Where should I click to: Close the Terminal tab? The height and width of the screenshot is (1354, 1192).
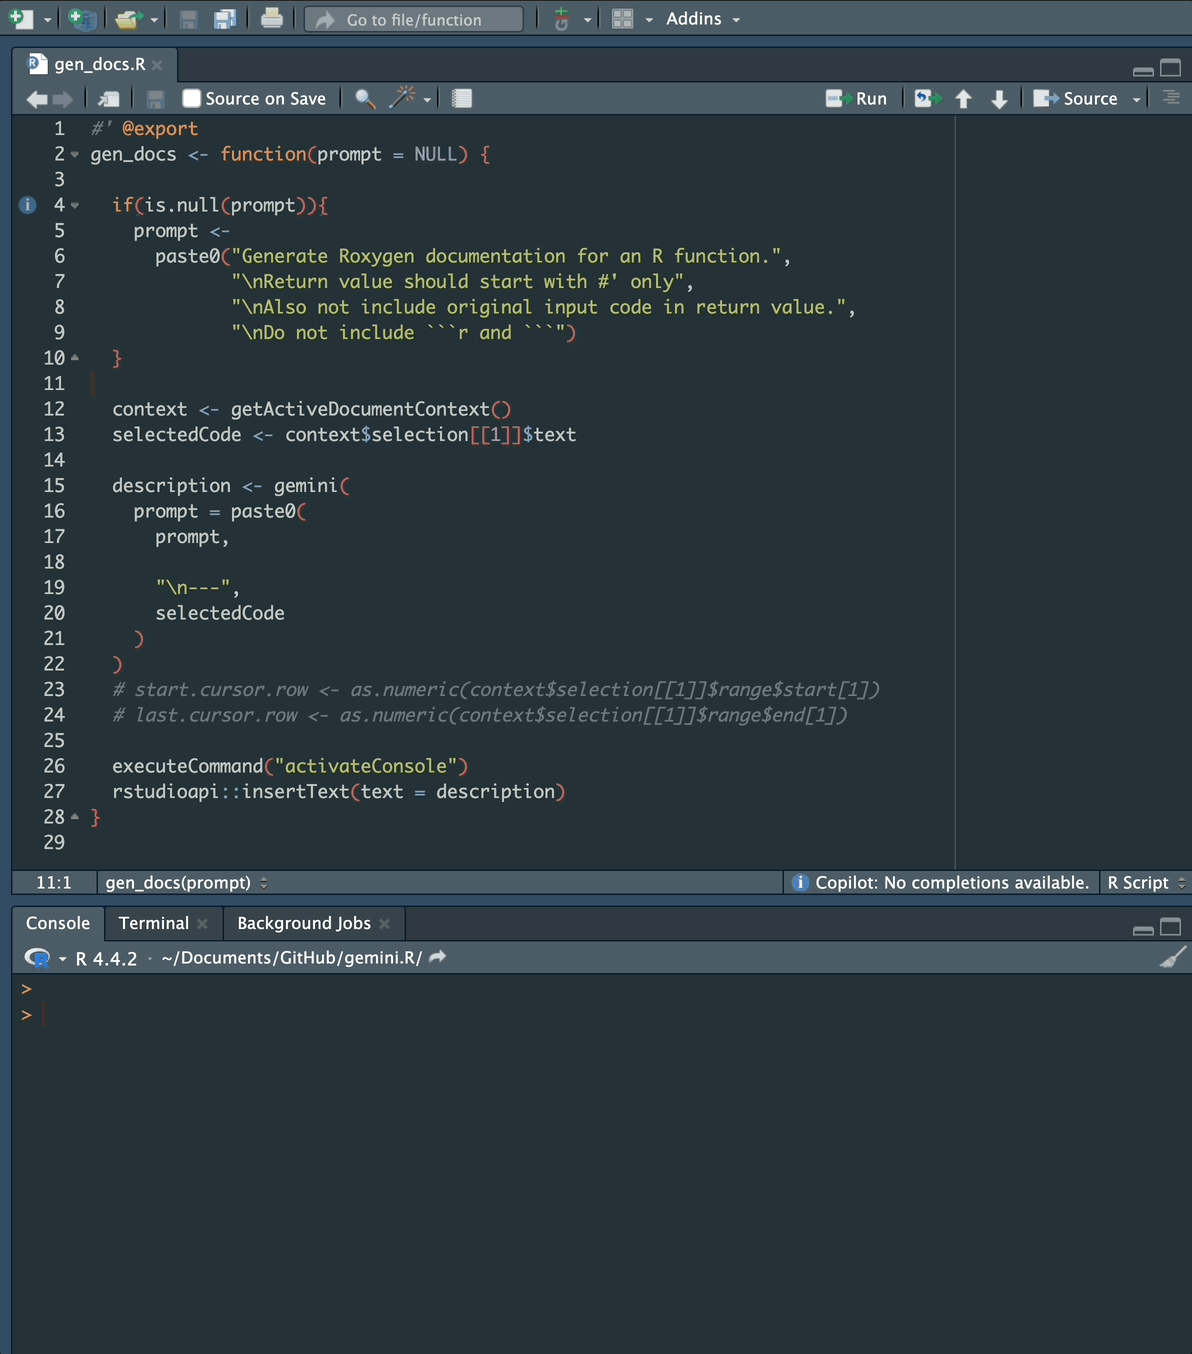[x=202, y=924]
